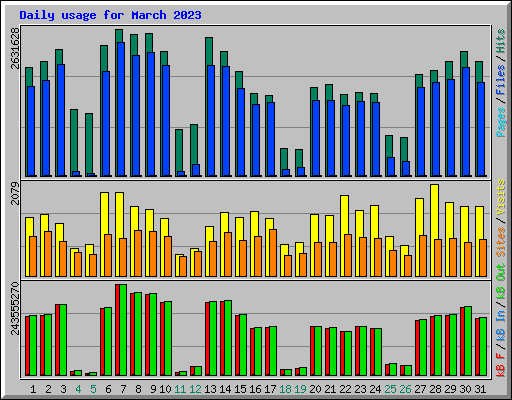Click day label '28' on the x-axis
Image resolution: width=512 pixels, height=400 pixels.
tap(435, 389)
